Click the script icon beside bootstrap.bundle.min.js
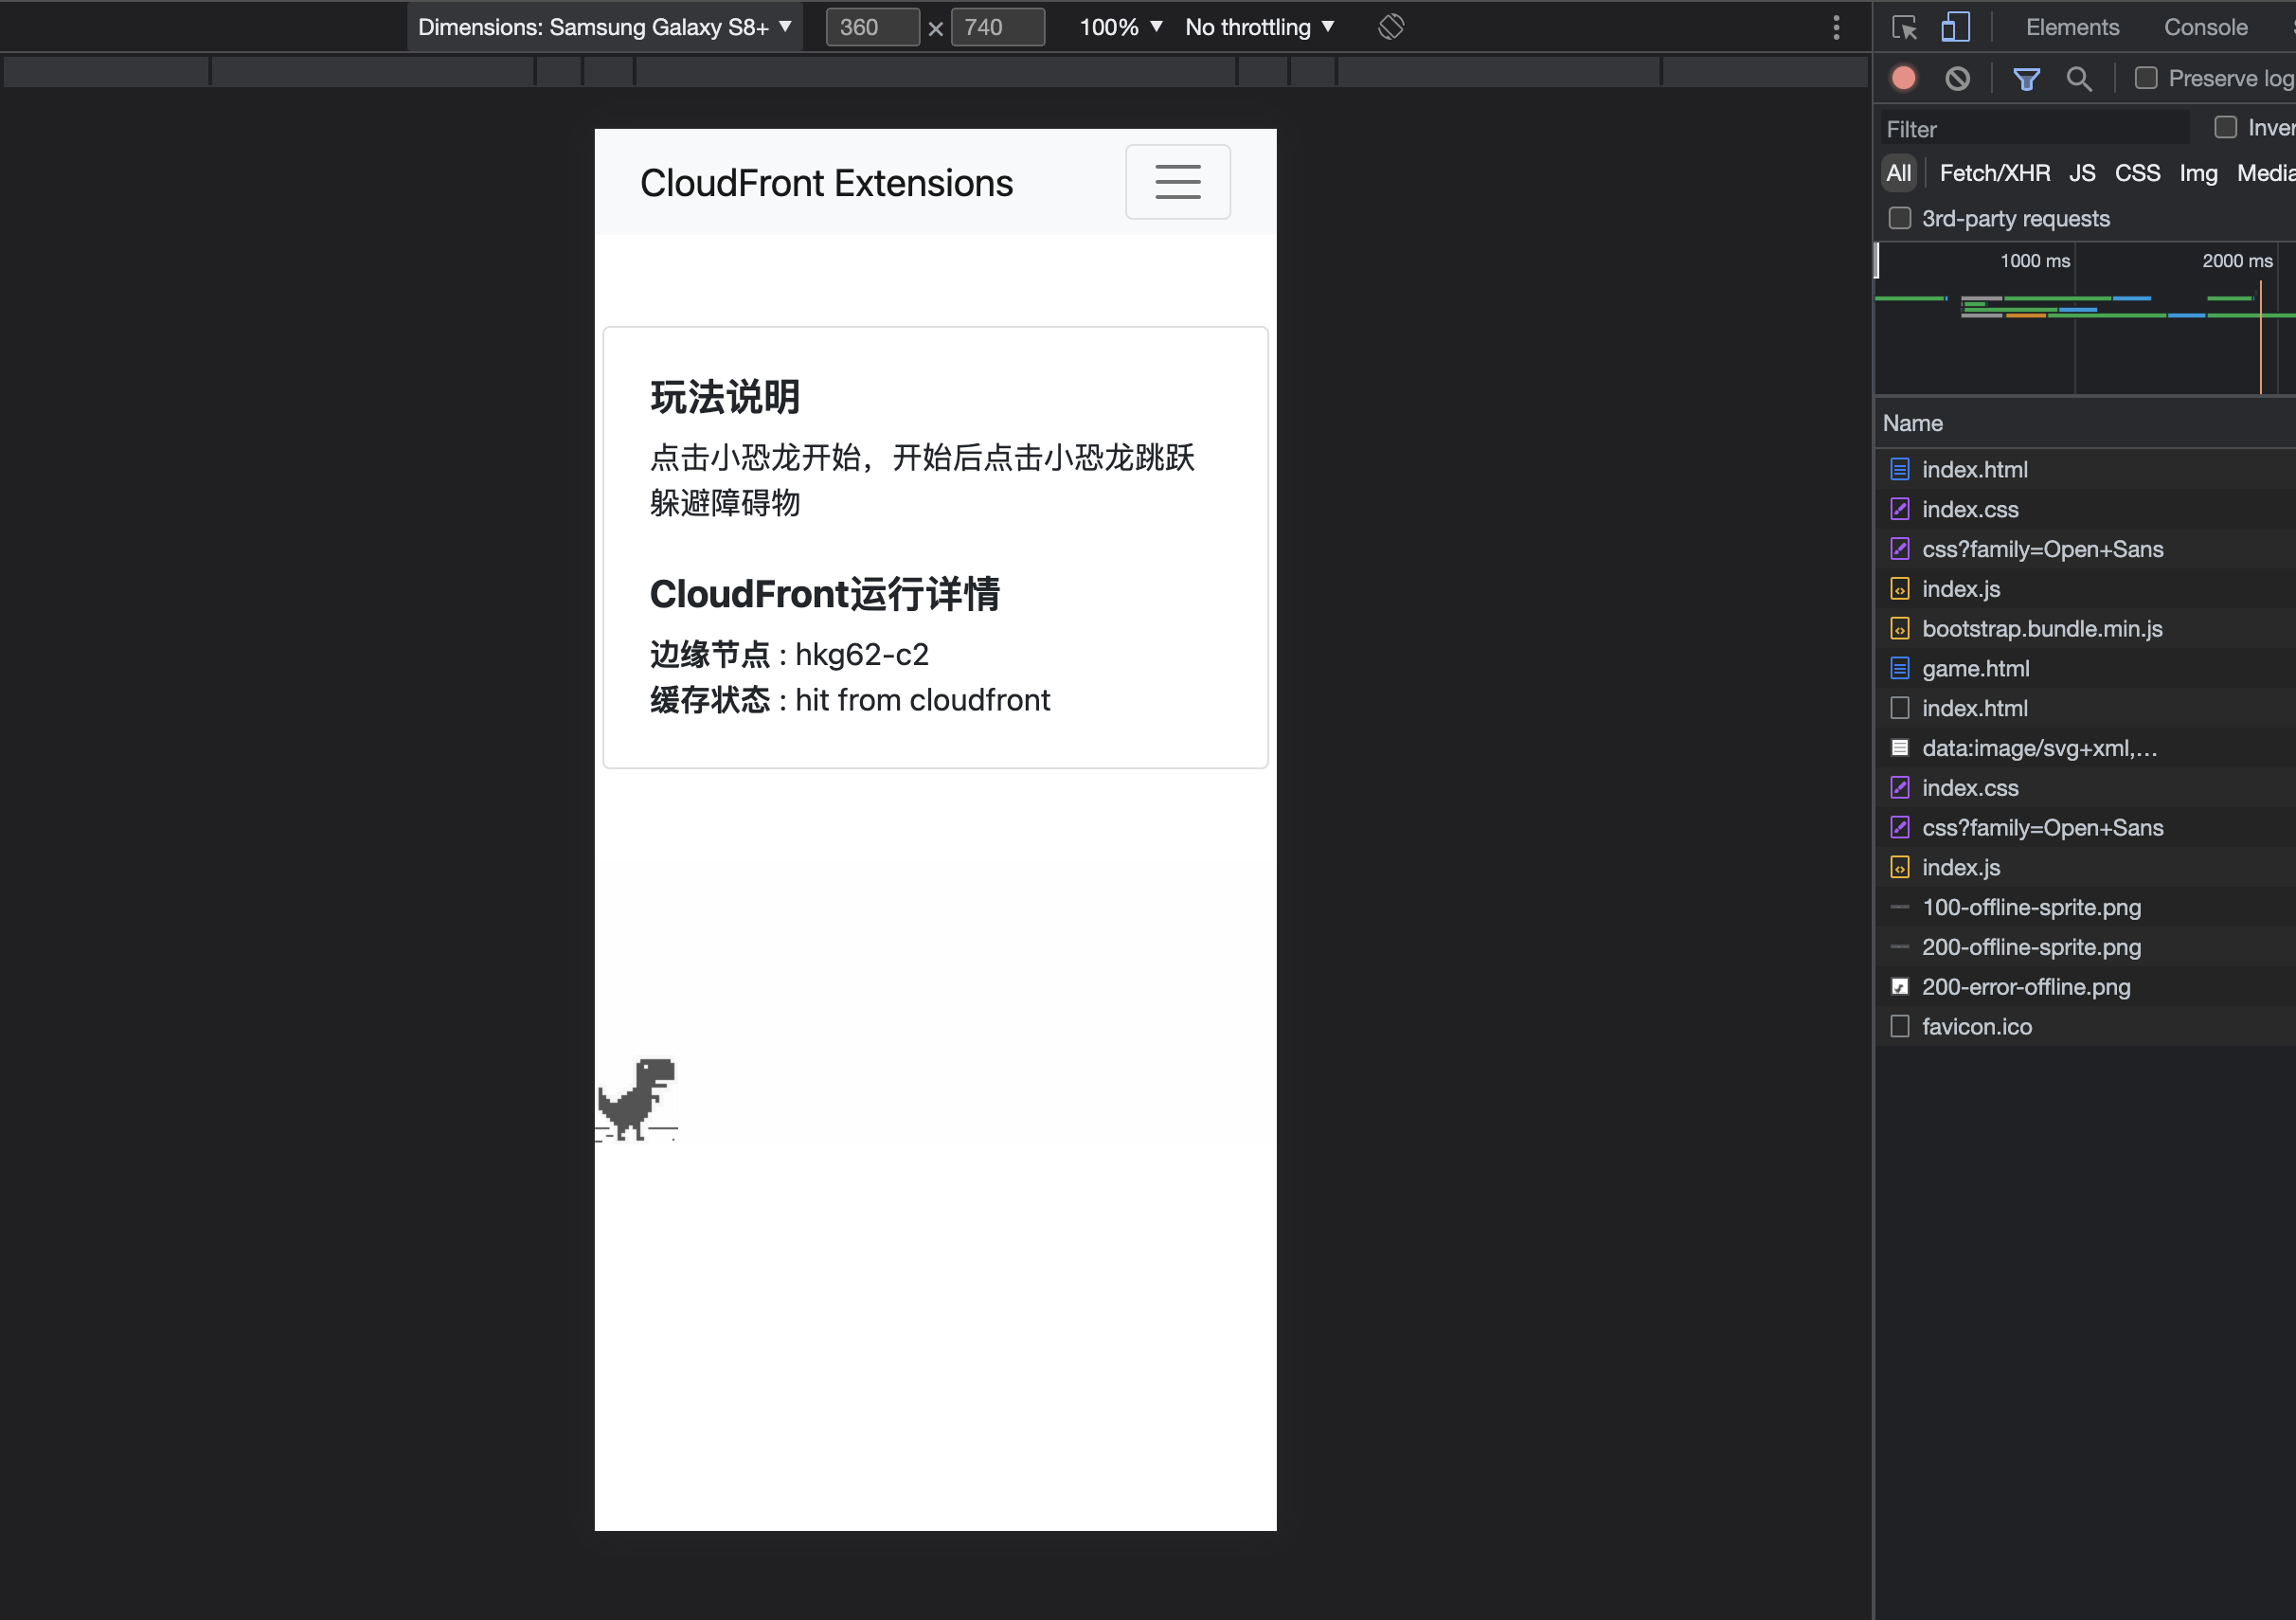Image resolution: width=2296 pixels, height=1620 pixels. coord(1899,628)
